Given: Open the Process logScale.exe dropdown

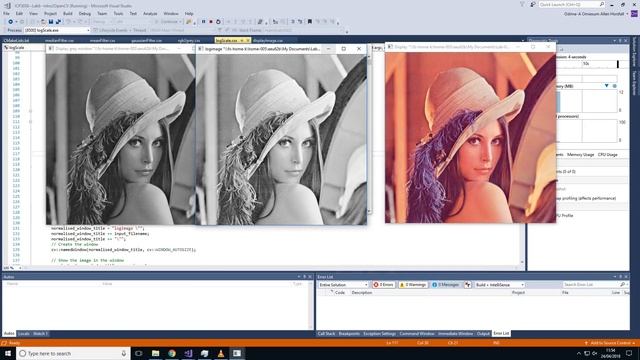Looking at the screenshot, I should pos(56,30).
